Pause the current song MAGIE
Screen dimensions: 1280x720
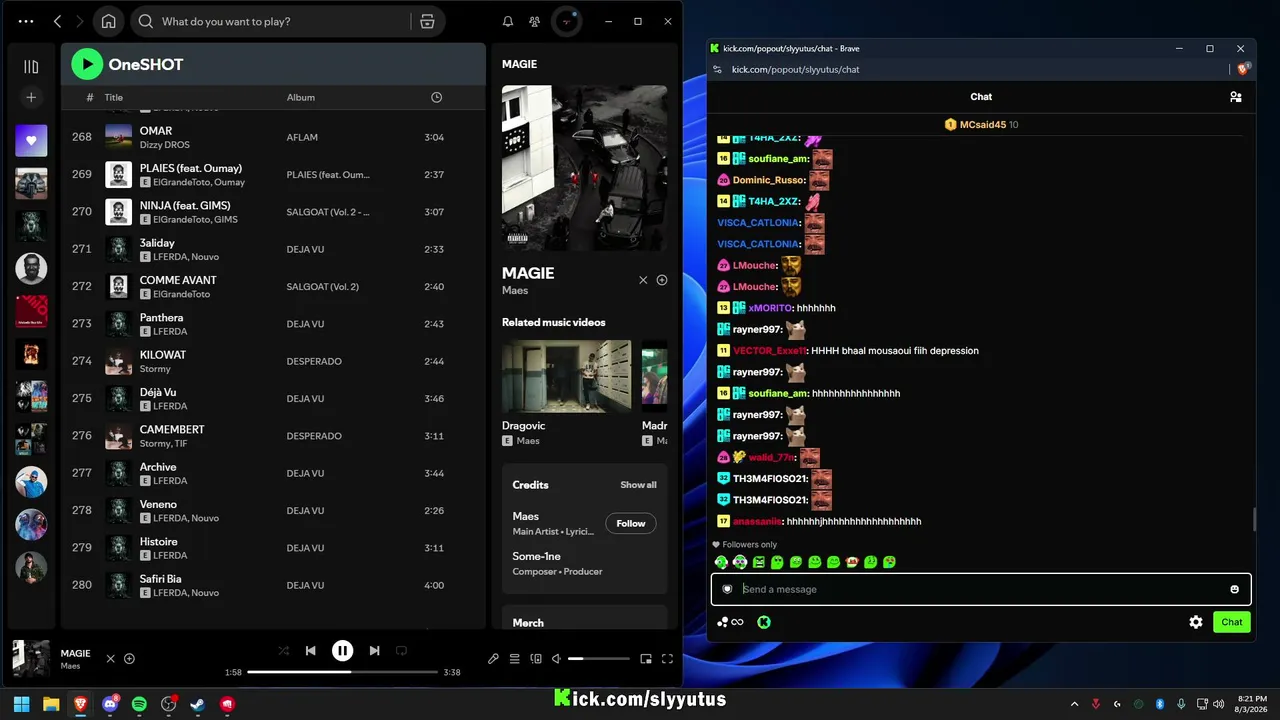pos(342,651)
